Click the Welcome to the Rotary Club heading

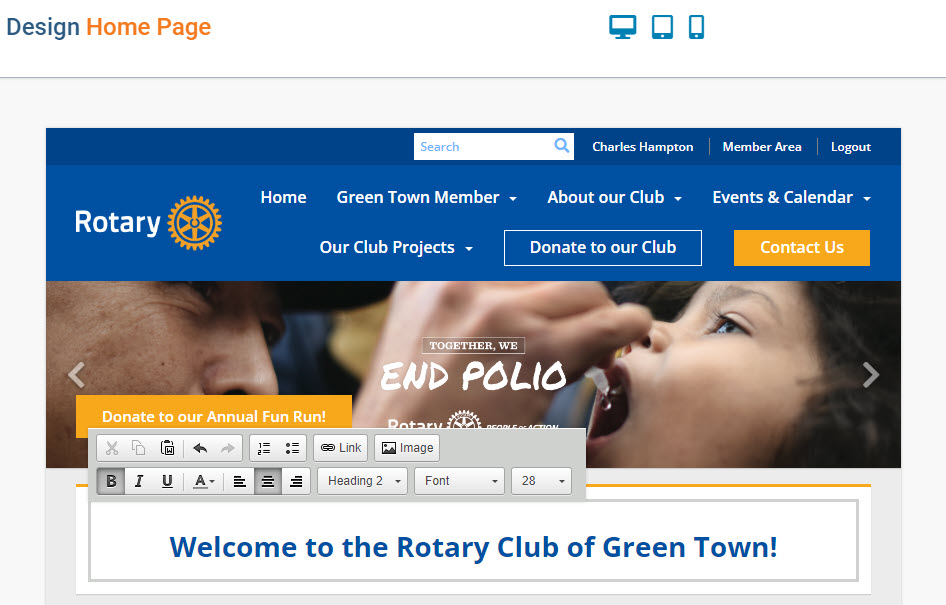(x=474, y=547)
